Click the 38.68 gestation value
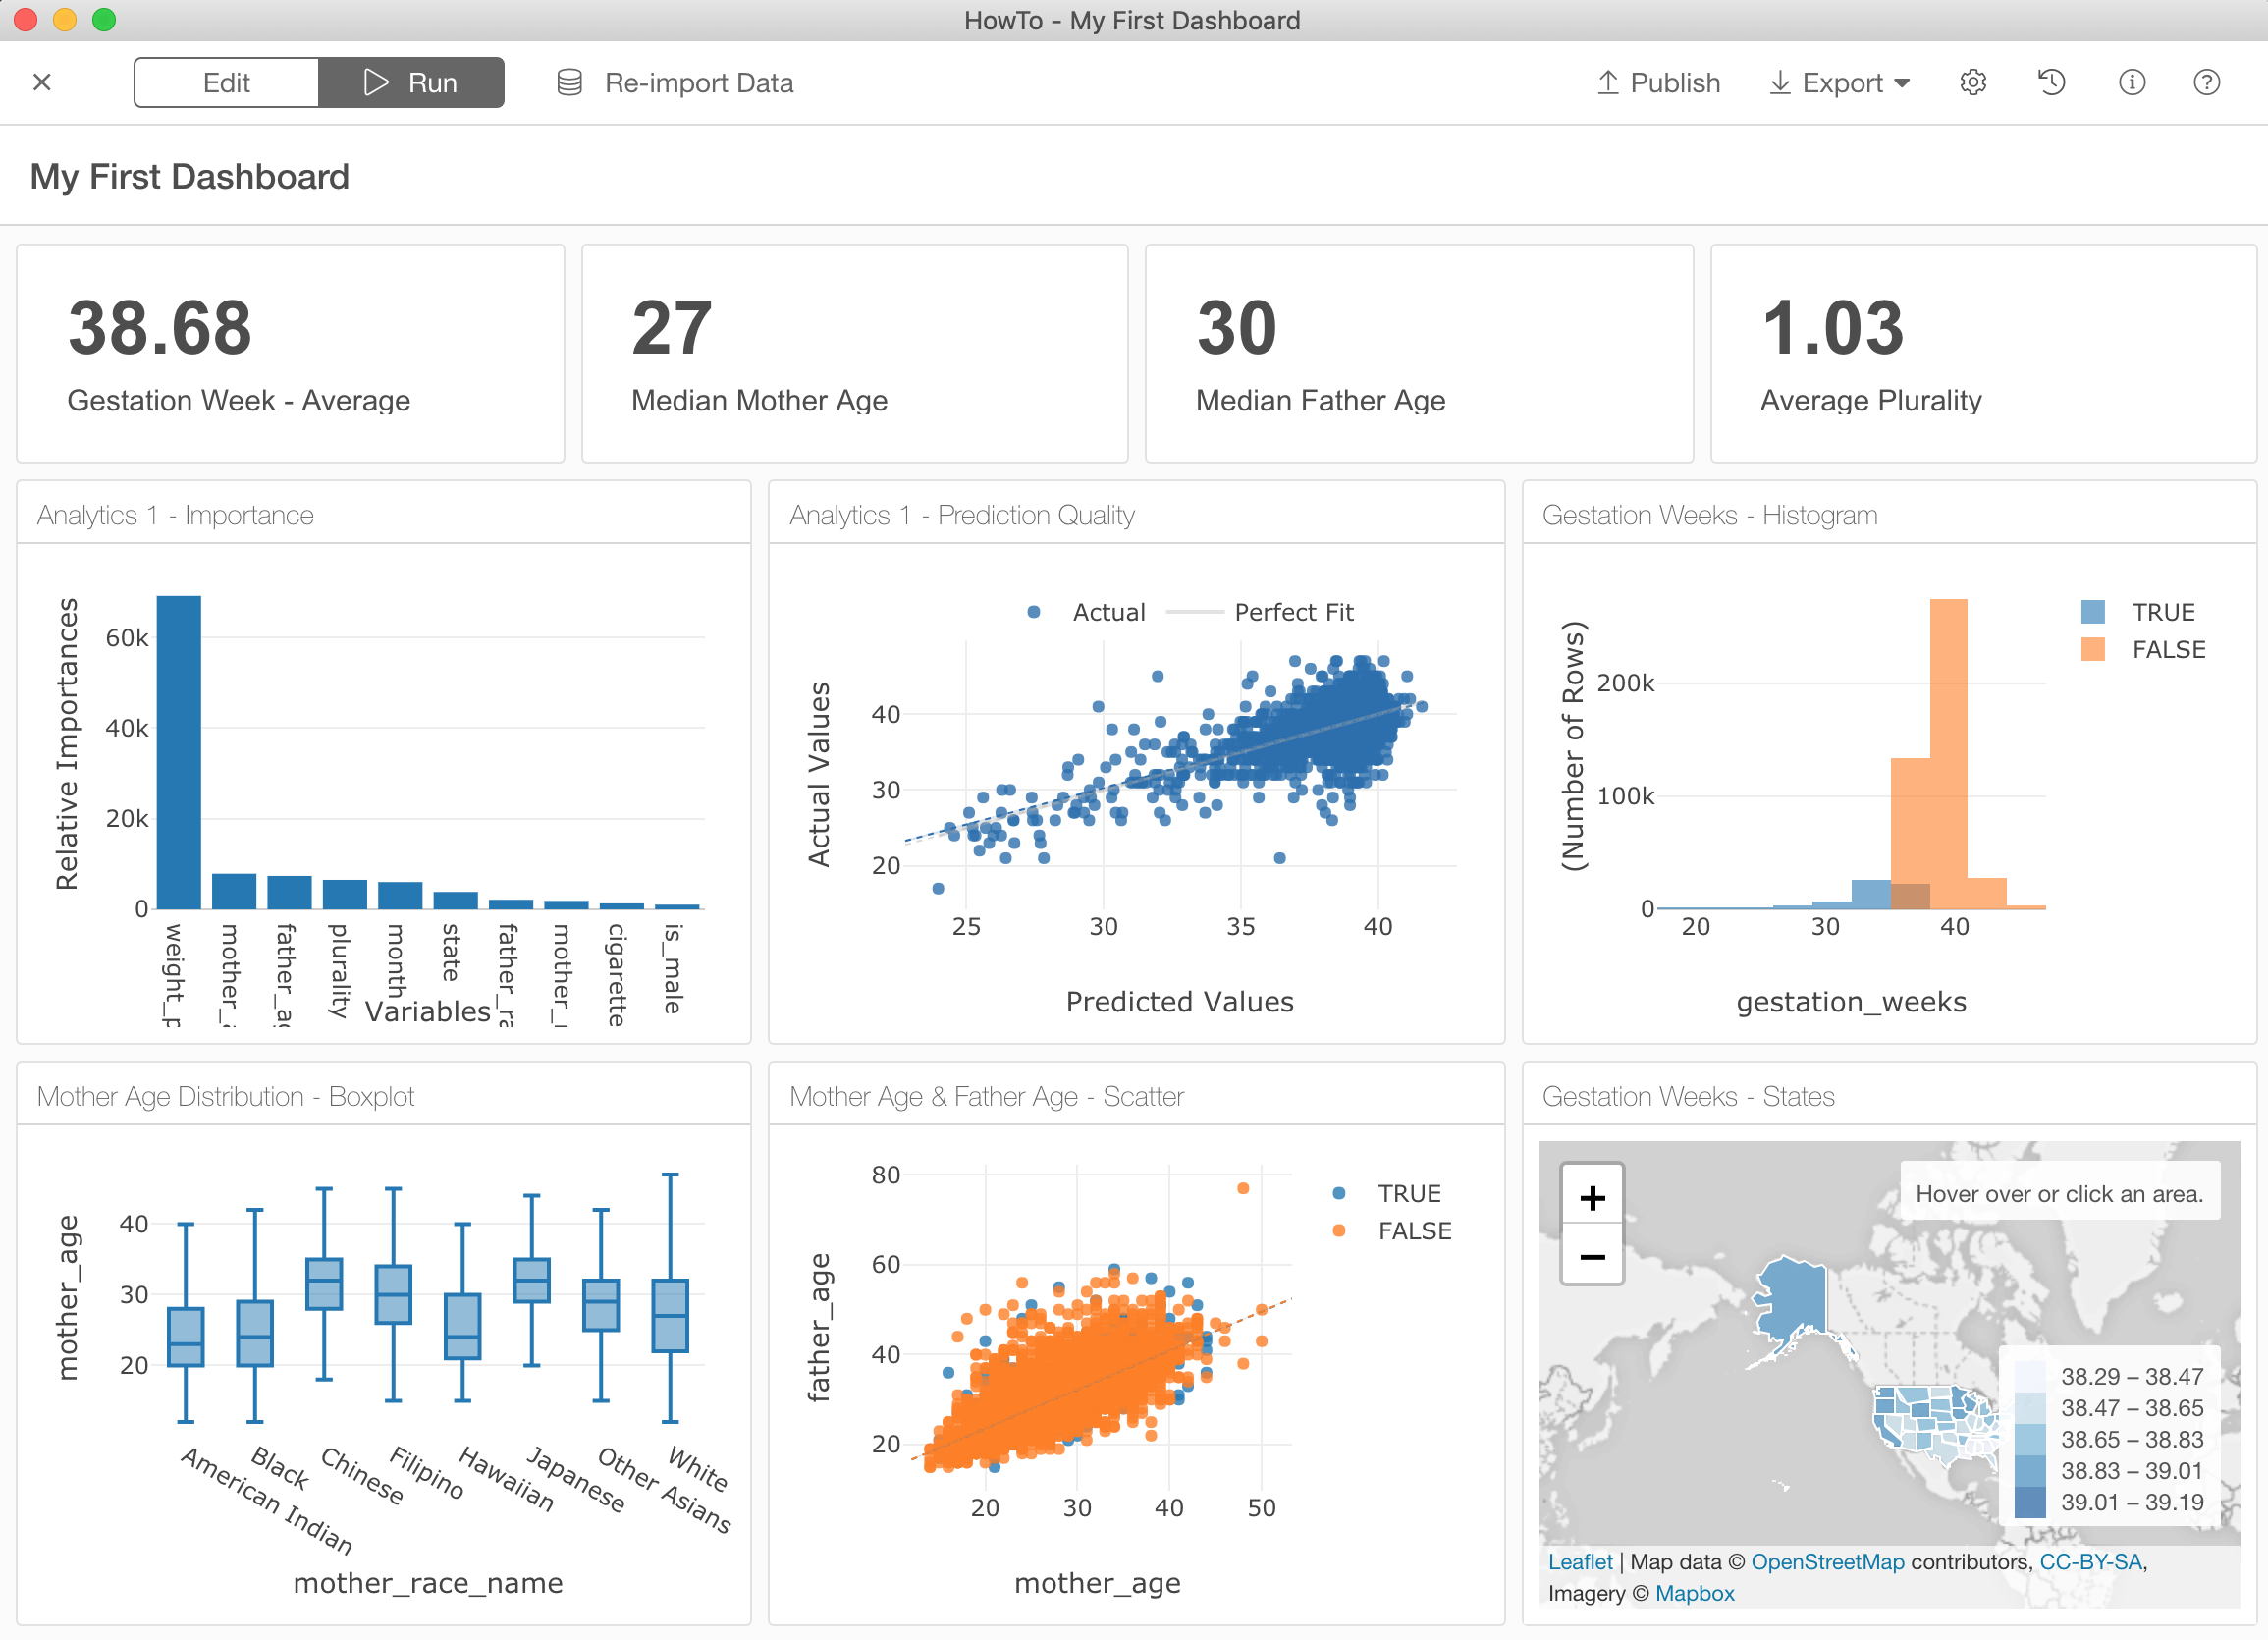 coord(160,328)
